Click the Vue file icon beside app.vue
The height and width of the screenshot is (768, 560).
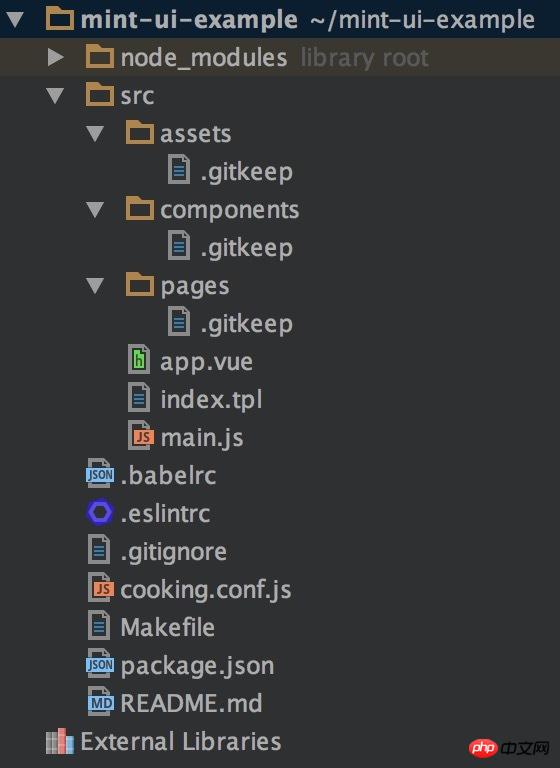pos(139,360)
